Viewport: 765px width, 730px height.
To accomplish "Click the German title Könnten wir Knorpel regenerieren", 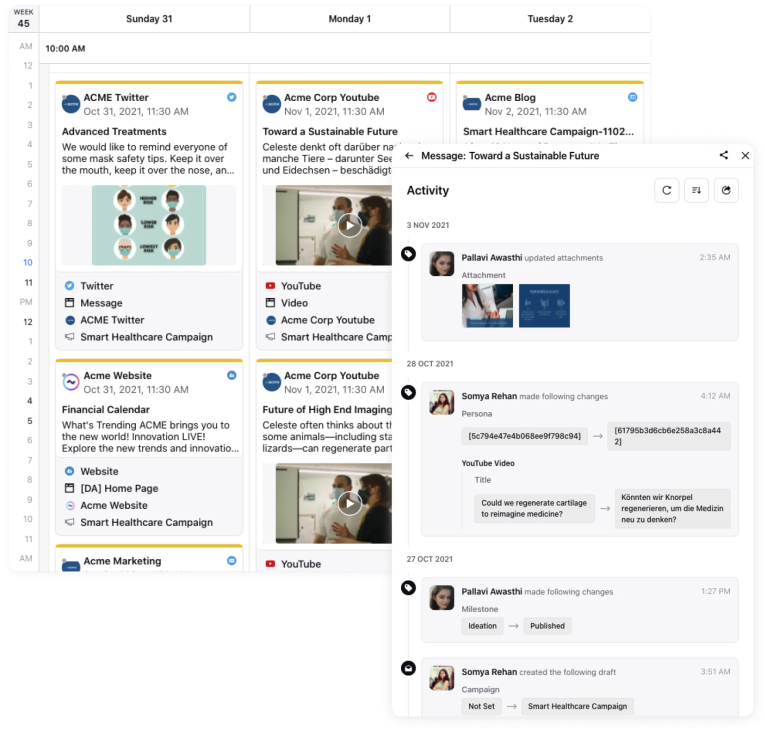I will (x=672, y=508).
